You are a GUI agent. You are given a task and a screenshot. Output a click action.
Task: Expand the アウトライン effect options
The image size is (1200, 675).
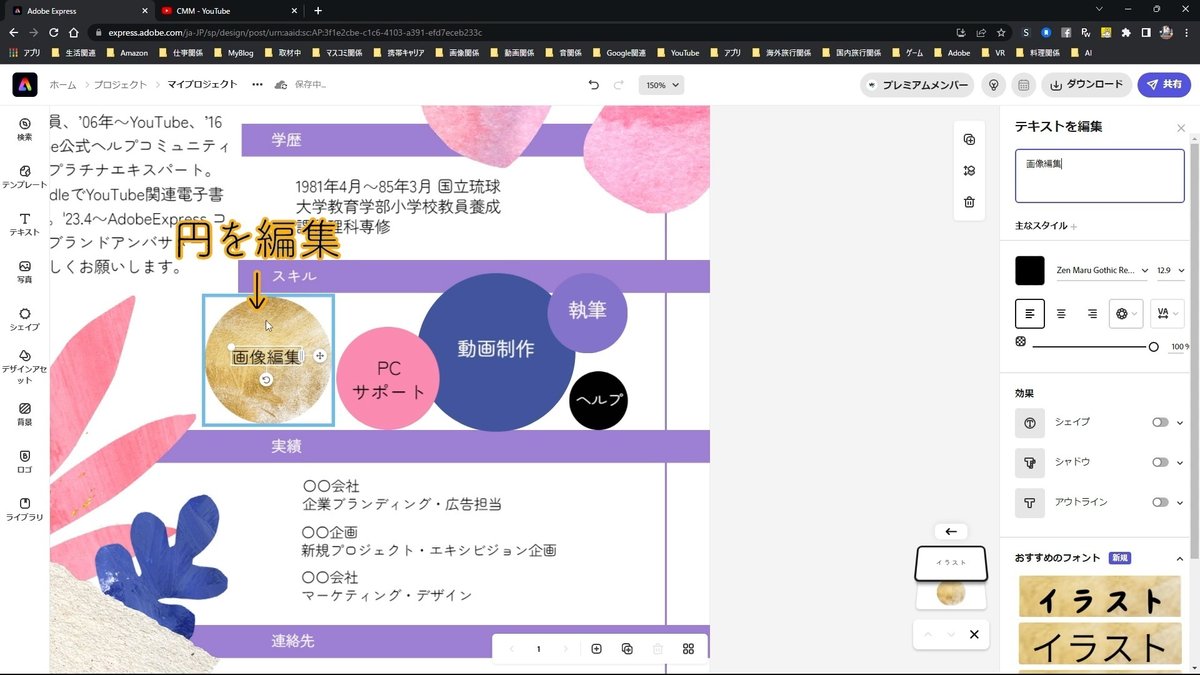(1180, 502)
